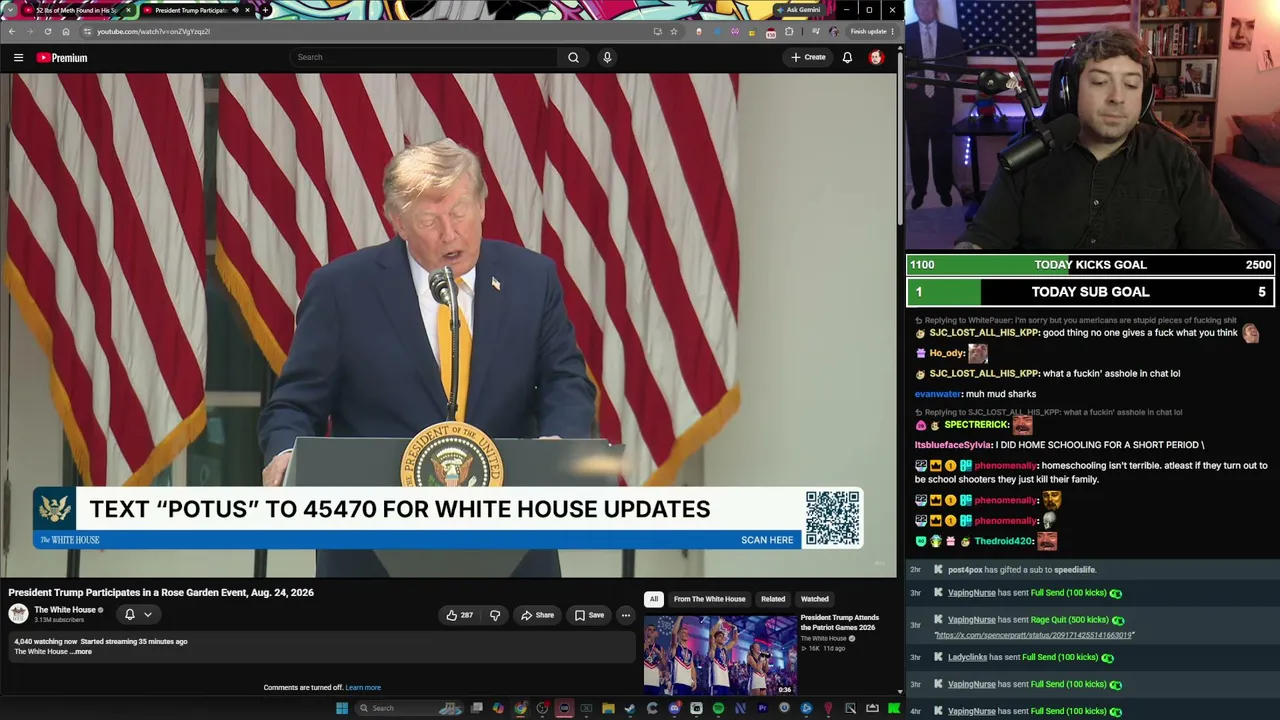Open the browser home page
This screenshot has width=1280, height=720.
(x=66, y=31)
